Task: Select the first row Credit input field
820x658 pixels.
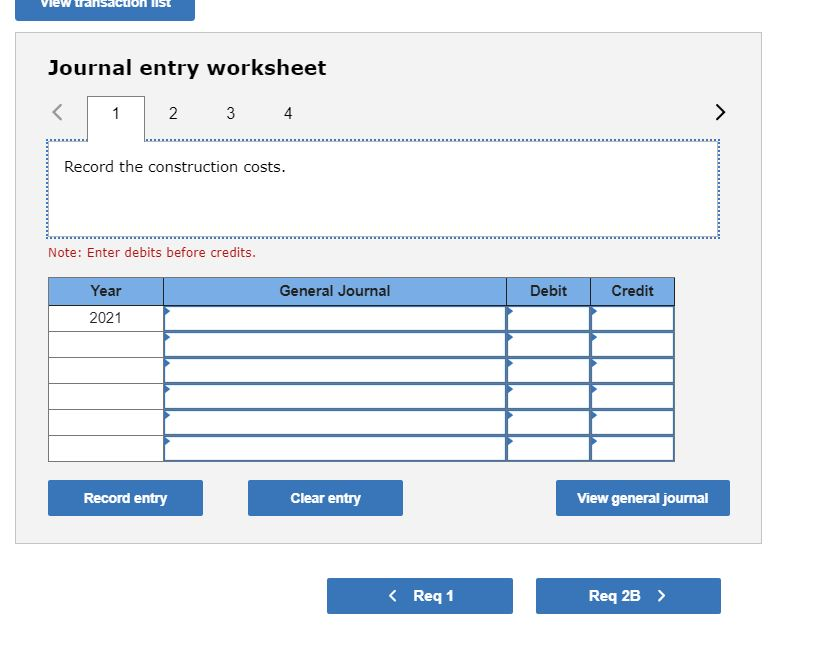Action: [632, 317]
